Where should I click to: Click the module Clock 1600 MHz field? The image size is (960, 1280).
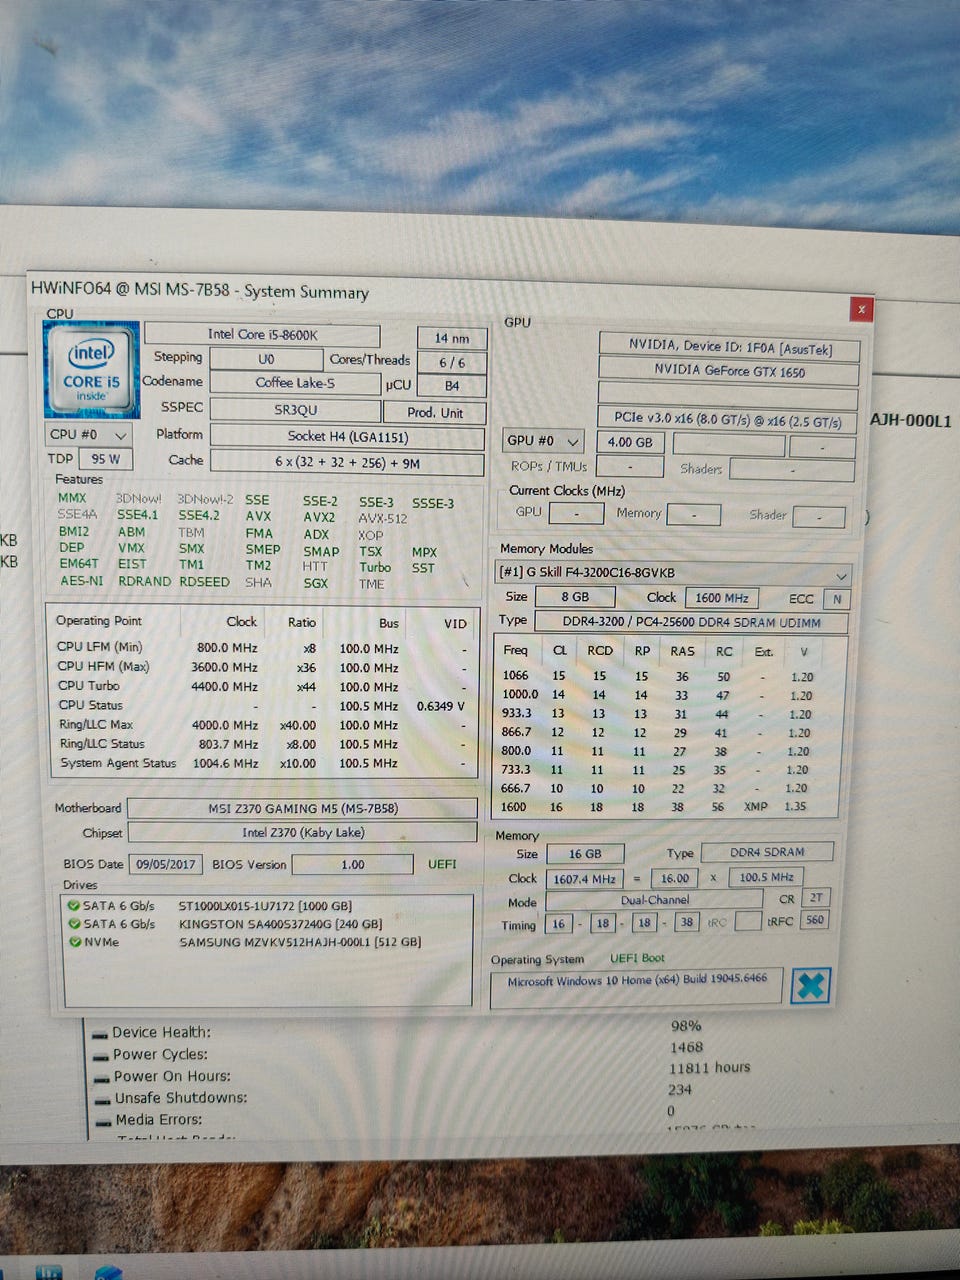[x=722, y=598]
